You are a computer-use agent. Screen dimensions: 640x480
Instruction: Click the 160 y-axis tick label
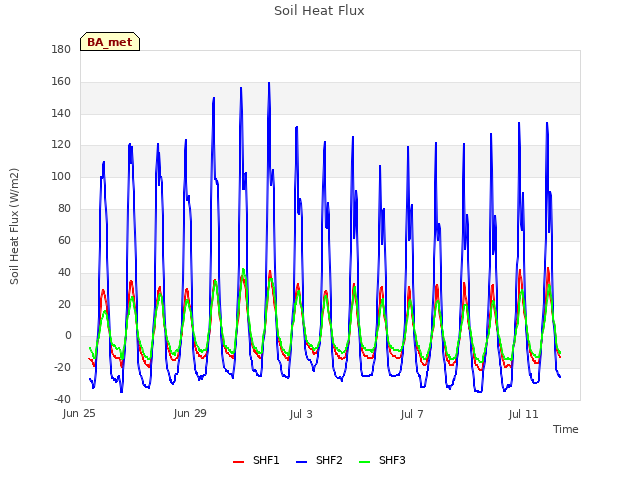point(61,82)
